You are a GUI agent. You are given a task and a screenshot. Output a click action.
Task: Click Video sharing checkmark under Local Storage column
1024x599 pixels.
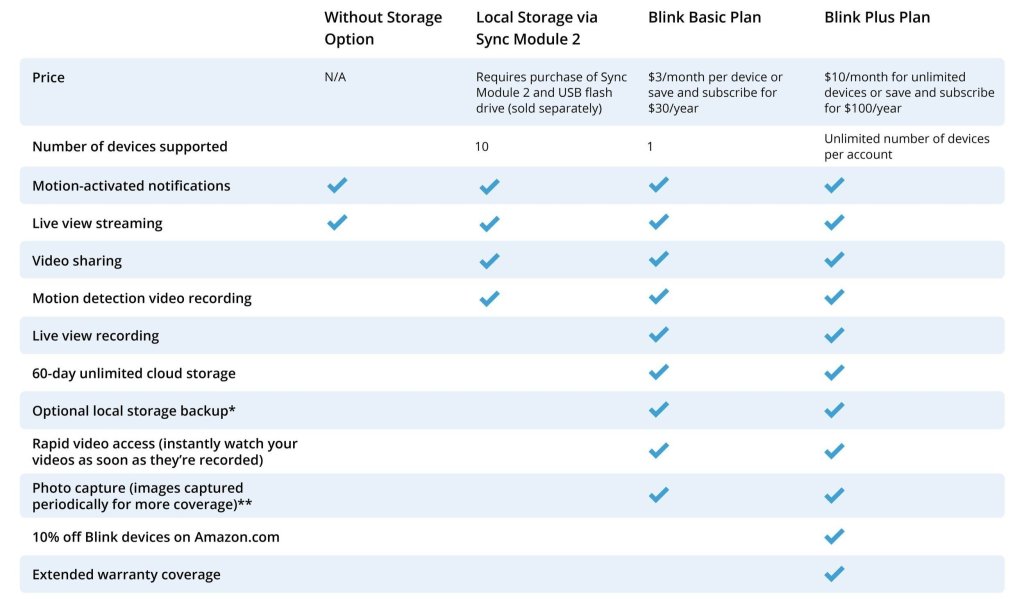(489, 261)
